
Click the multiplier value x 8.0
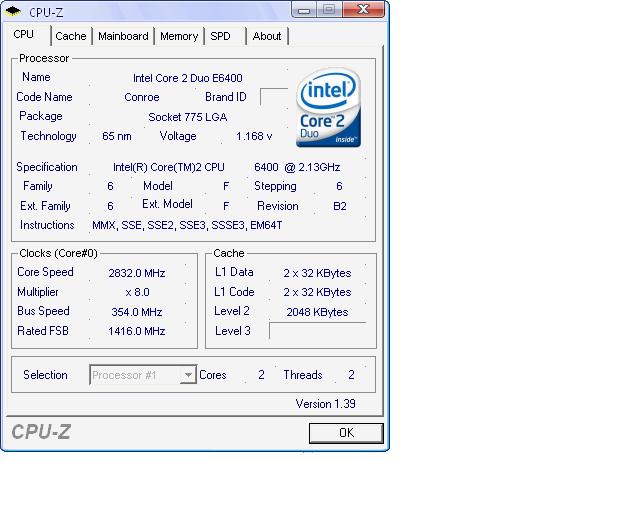pos(138,292)
